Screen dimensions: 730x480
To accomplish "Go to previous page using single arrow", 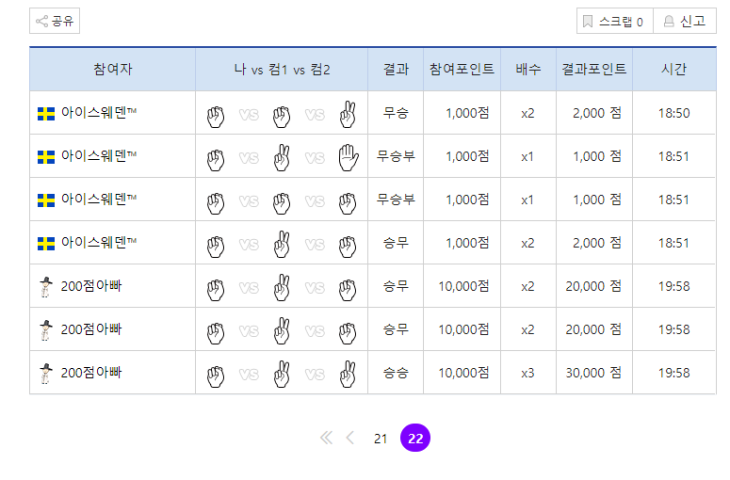I will click(x=350, y=438).
